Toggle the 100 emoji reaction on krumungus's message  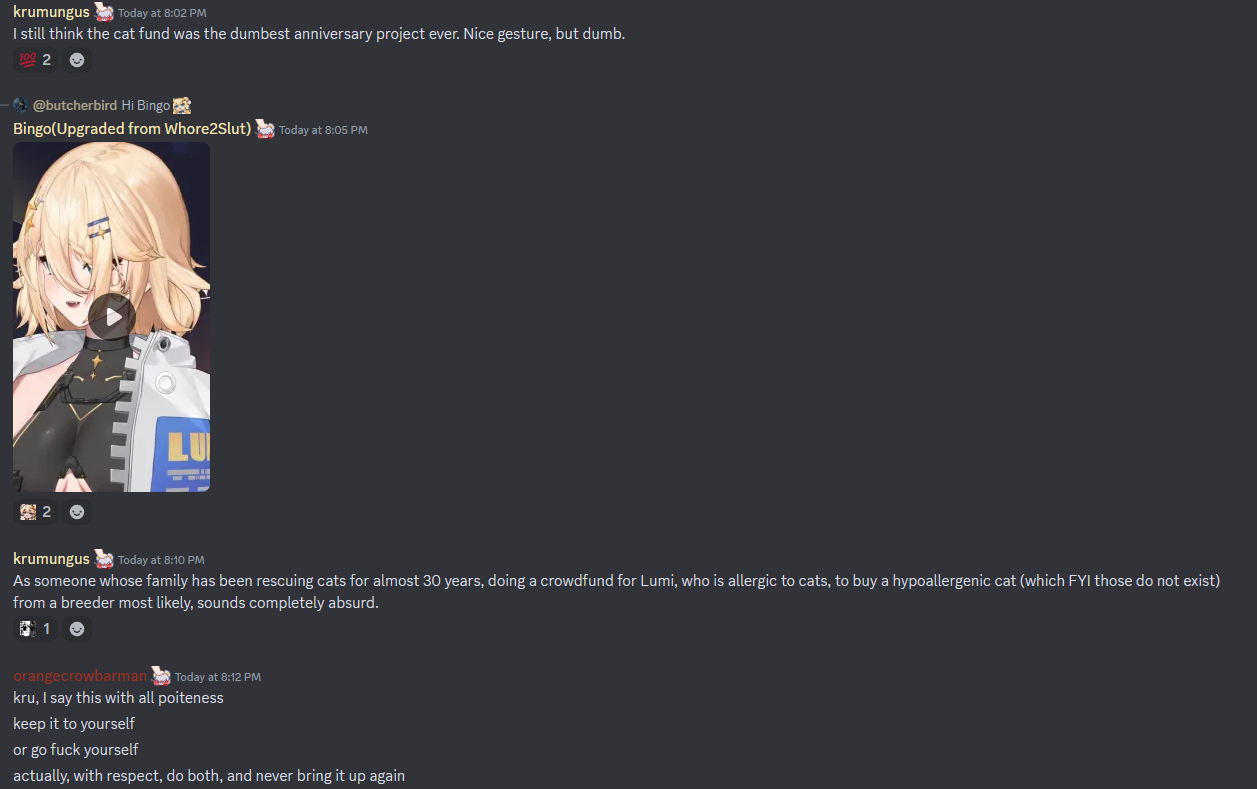click(x=35, y=60)
